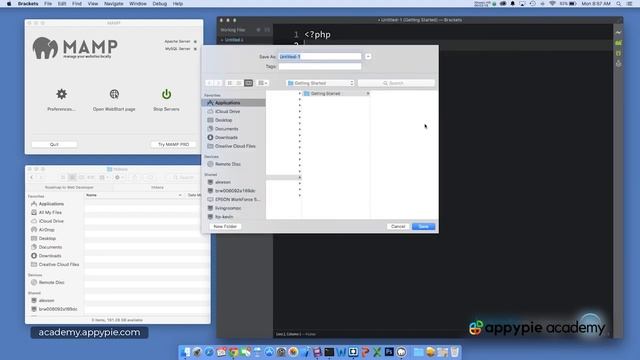Open arrange/group dropdown in save dialog toolbar
640x360 pixels.
point(263,83)
